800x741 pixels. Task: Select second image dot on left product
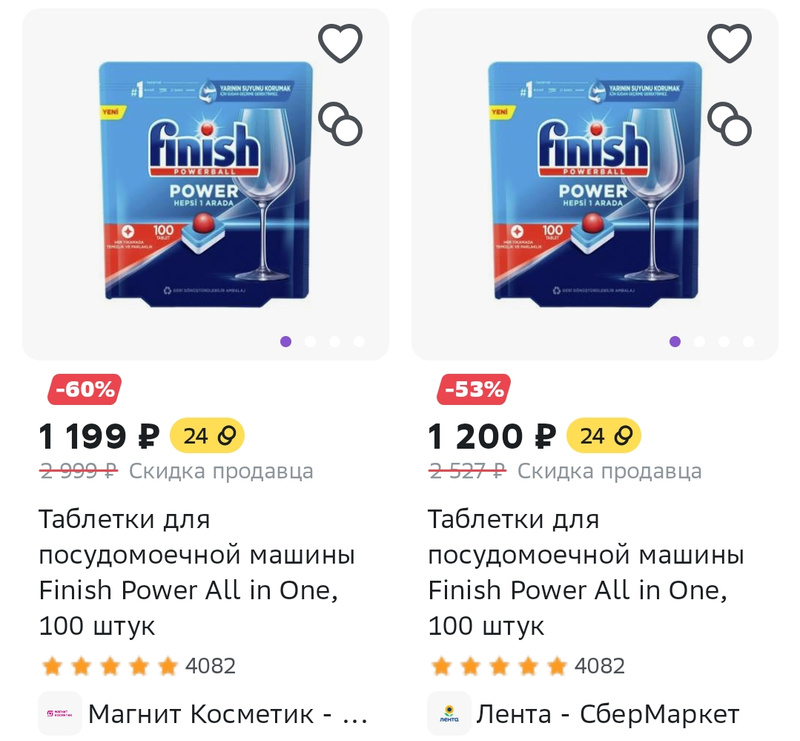coord(310,341)
